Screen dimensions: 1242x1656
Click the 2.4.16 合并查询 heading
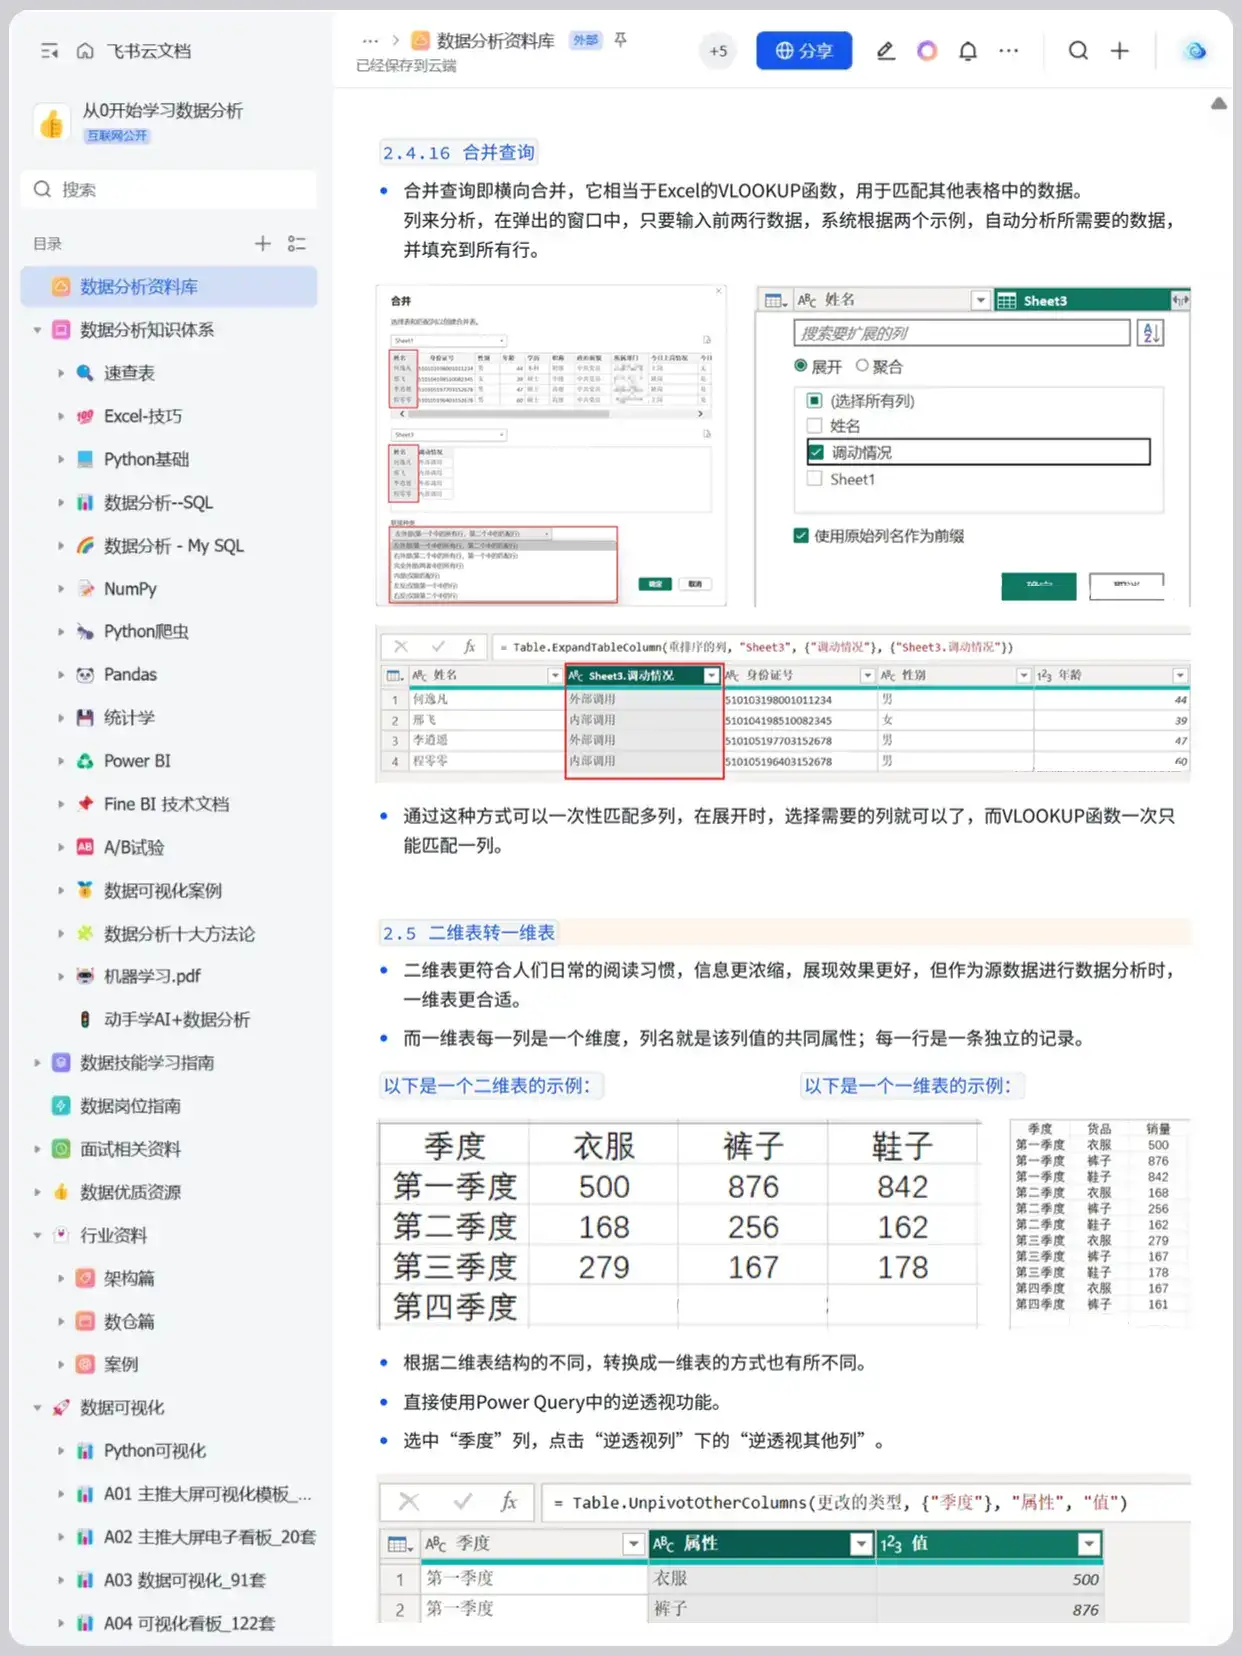(x=459, y=153)
